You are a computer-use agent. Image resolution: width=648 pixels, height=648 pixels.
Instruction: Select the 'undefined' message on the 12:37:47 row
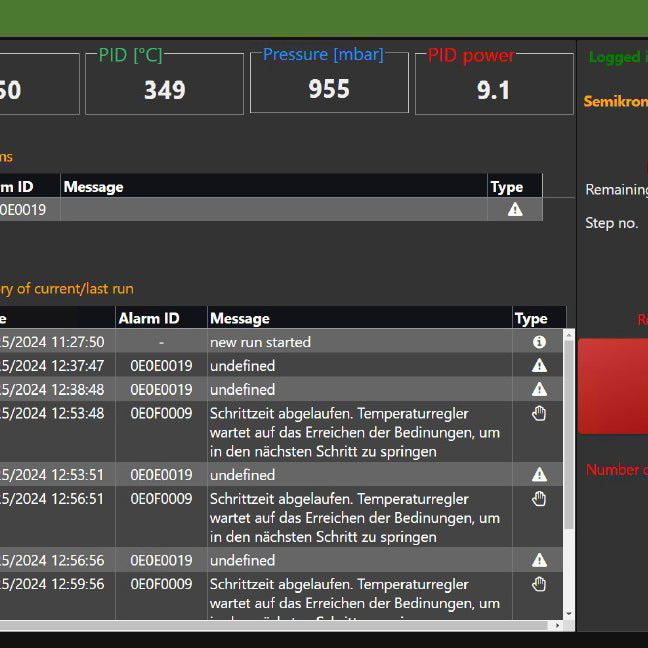[242, 365]
